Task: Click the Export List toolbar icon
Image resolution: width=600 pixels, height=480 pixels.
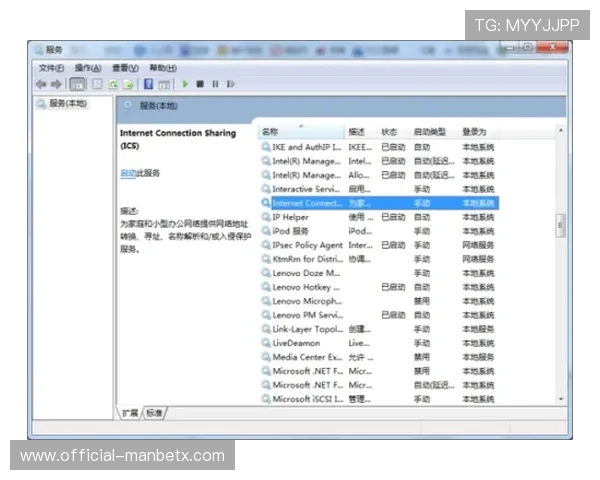Action: [x=128, y=84]
